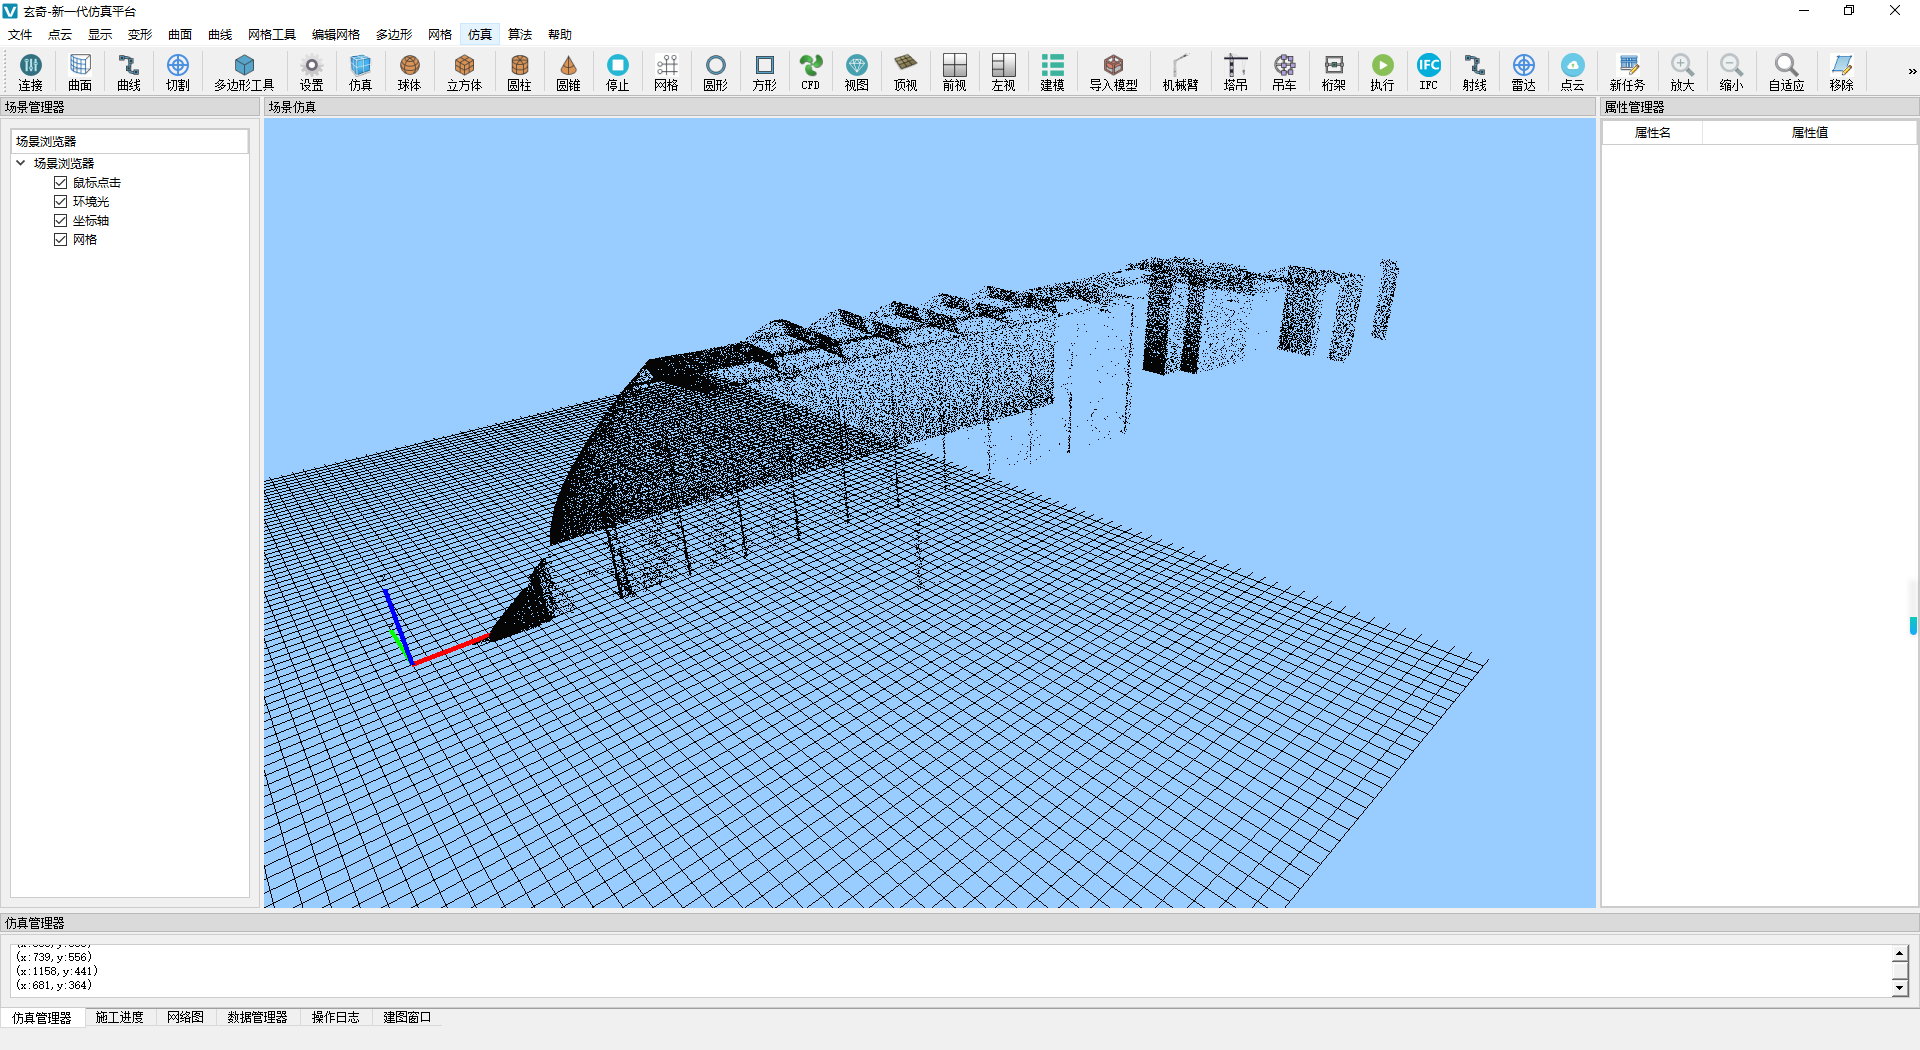Image resolution: width=1920 pixels, height=1050 pixels.
Task: Toggle the 网格 checkbox in scene tree
Action: [61, 240]
